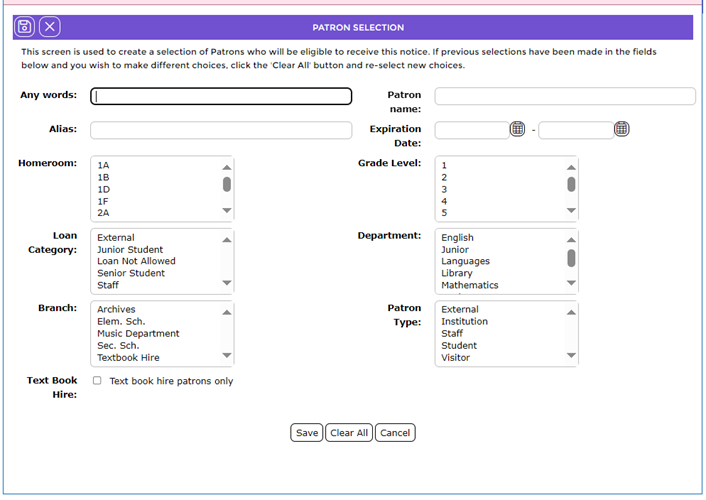Select grade level 1
This screenshot has height=500, width=706.
pos(444,165)
